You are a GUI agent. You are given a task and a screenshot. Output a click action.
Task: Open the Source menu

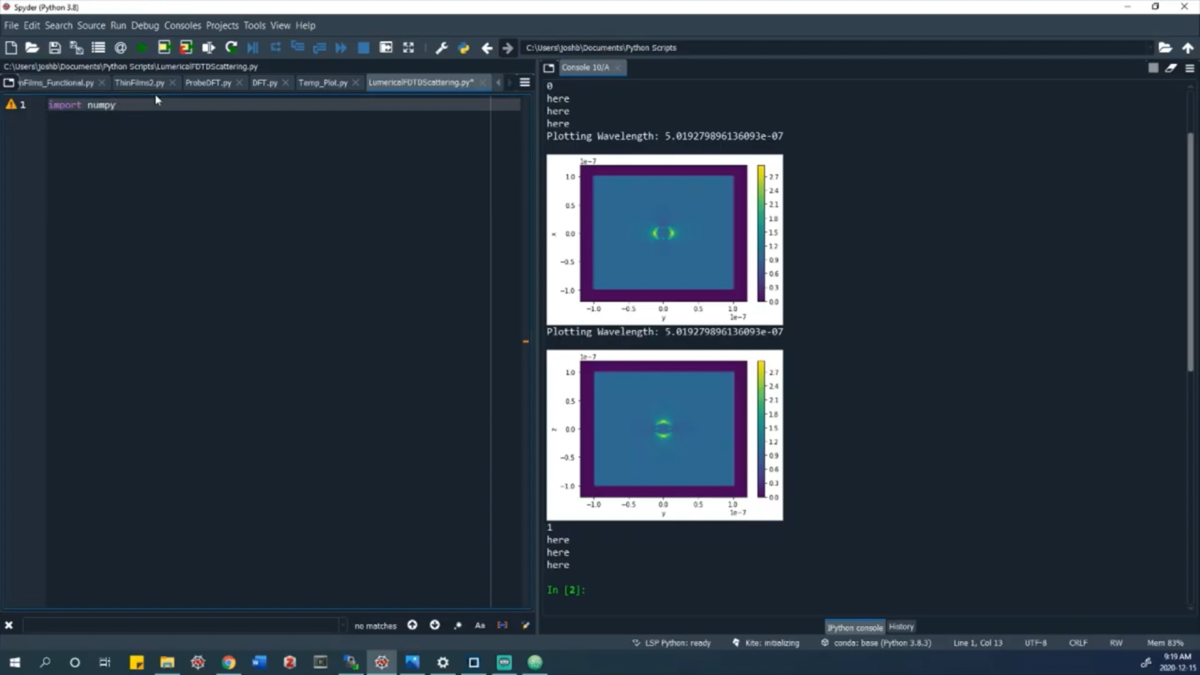pos(91,25)
